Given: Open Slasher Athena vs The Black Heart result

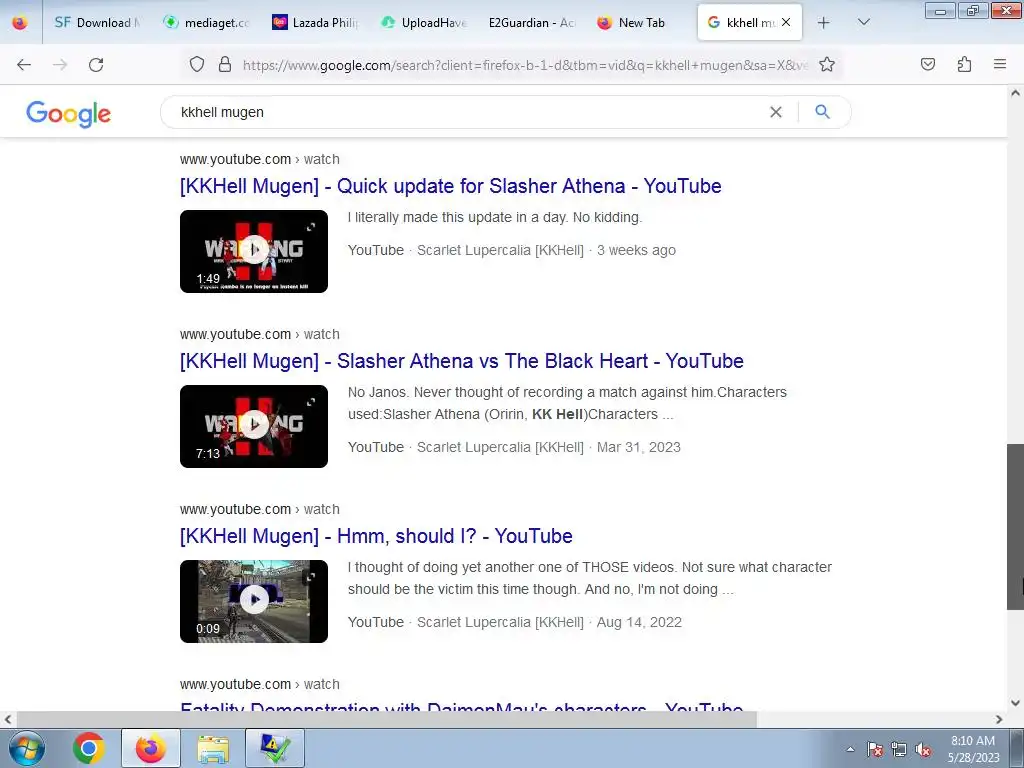Looking at the screenshot, I should coord(462,361).
